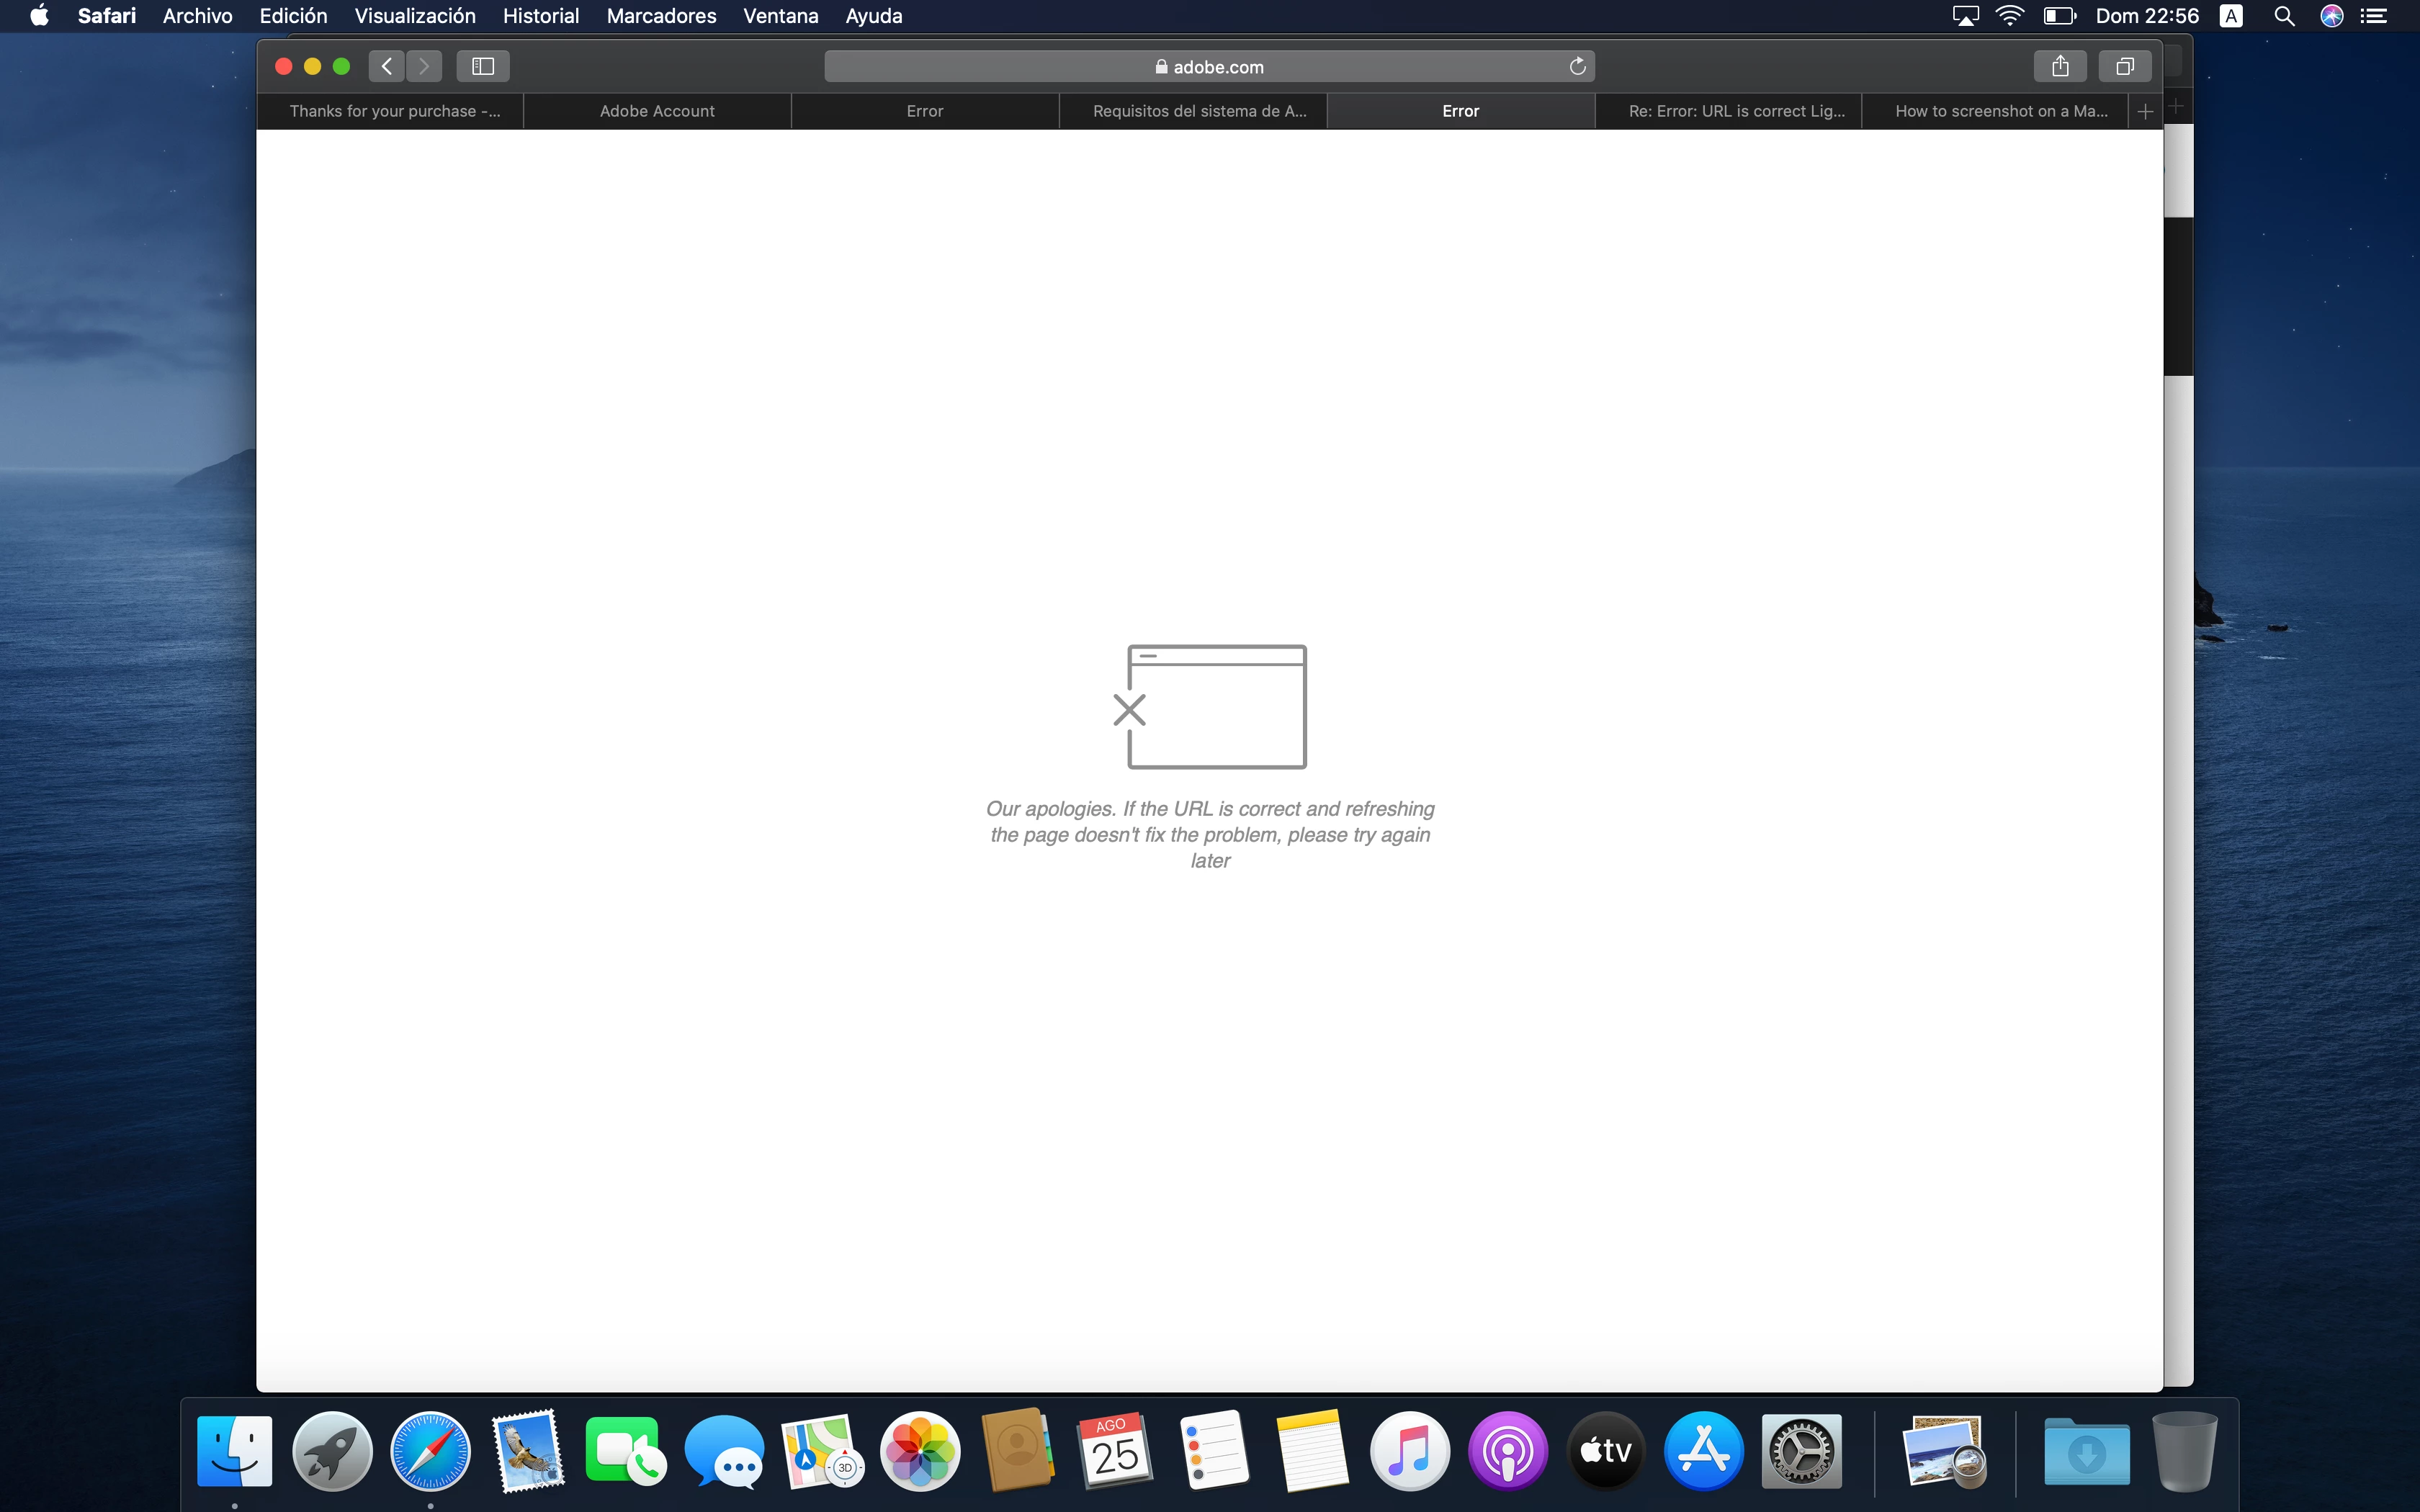This screenshot has height=1512, width=2420.
Task: Open the Share sheet icon
Action: point(2060,66)
